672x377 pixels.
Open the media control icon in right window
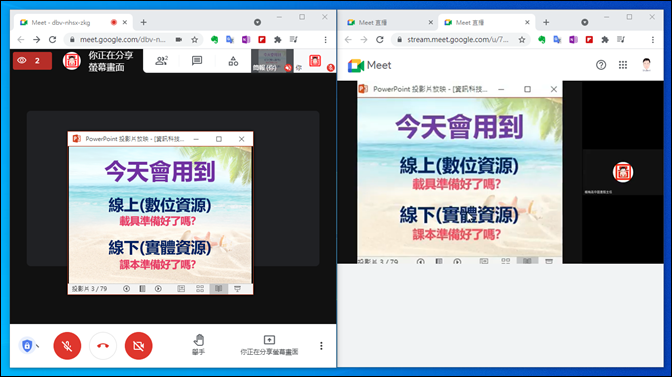[x=621, y=39]
